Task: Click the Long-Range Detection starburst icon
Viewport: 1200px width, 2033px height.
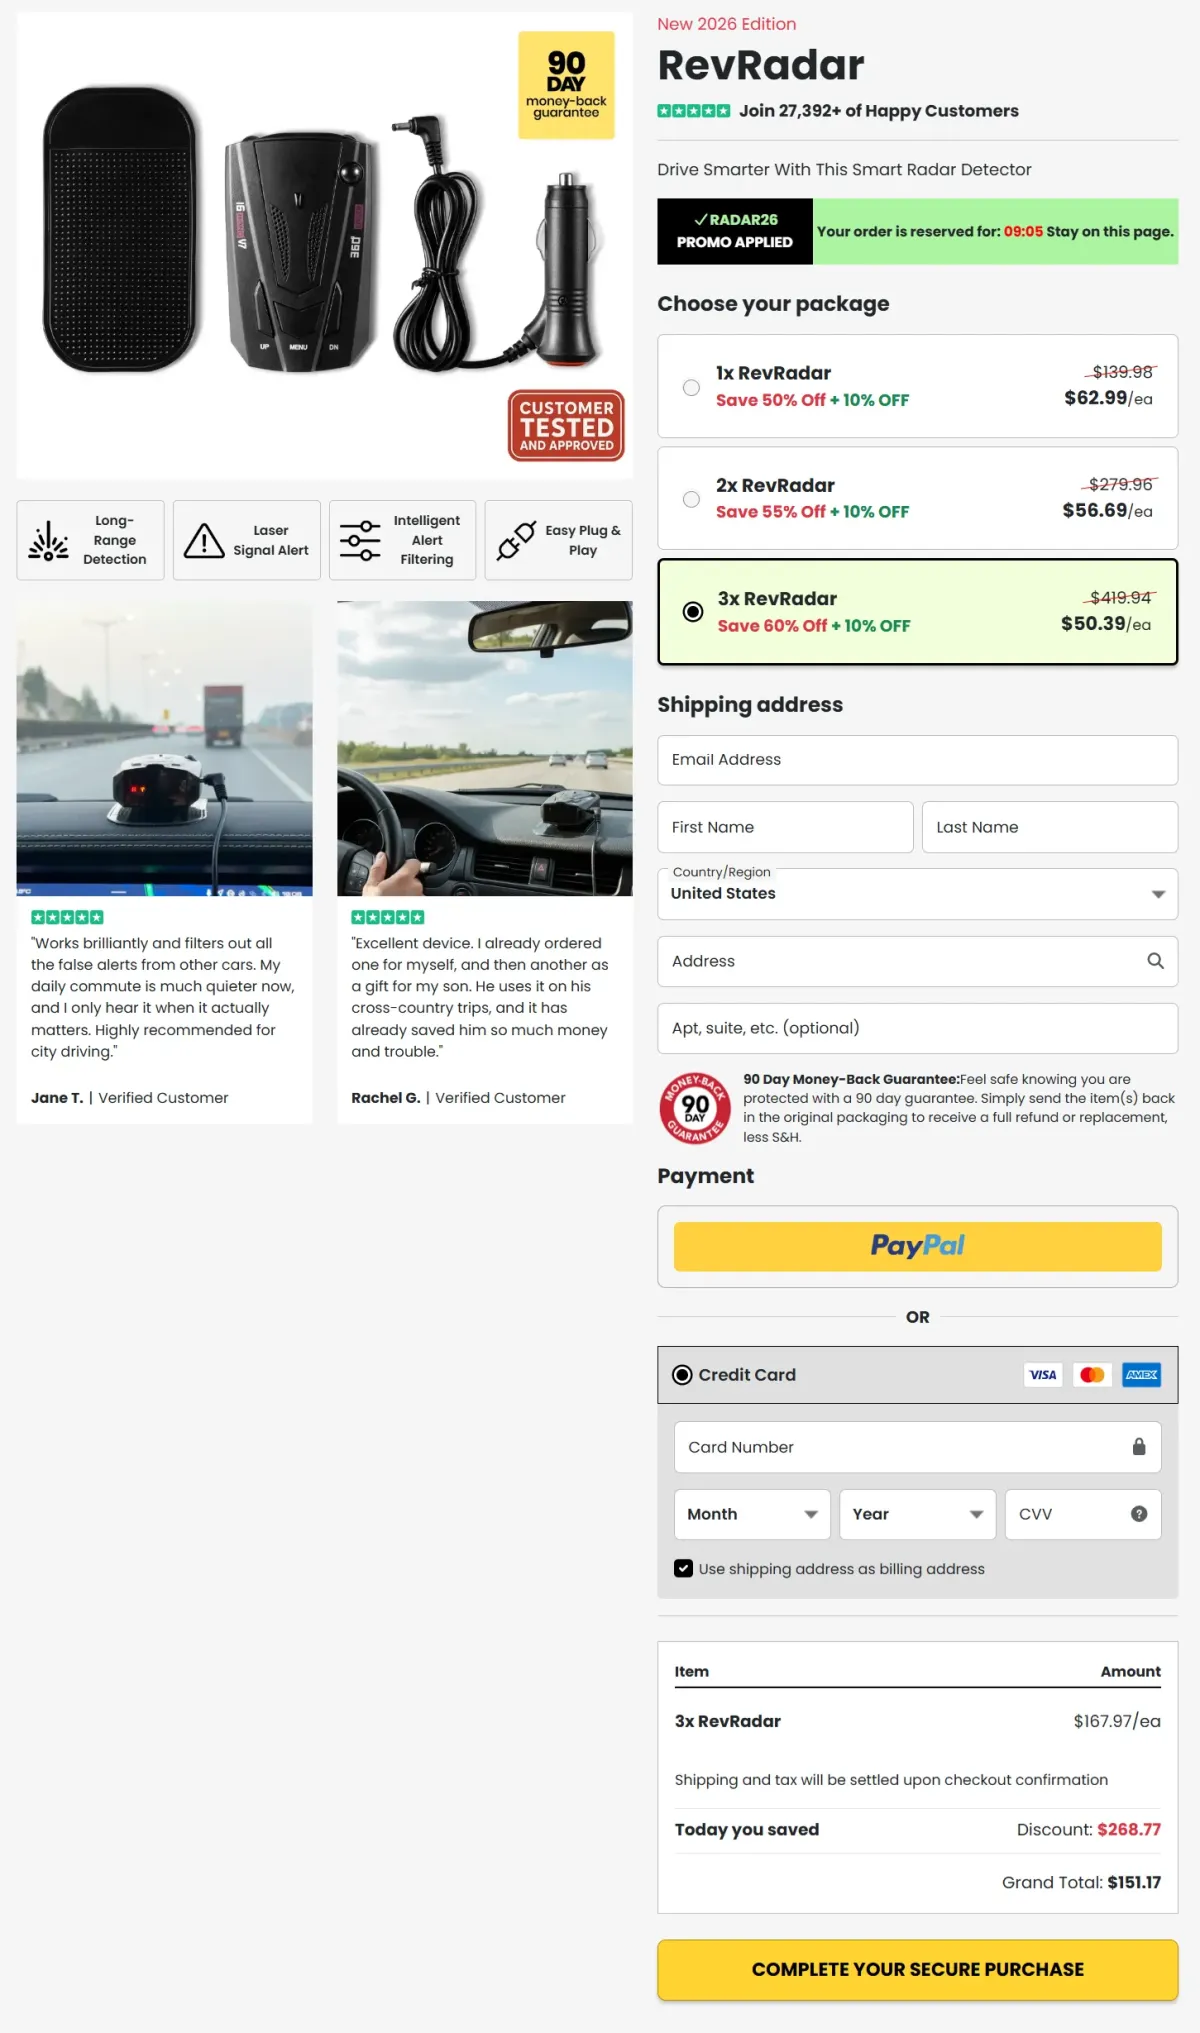Action: (x=48, y=540)
